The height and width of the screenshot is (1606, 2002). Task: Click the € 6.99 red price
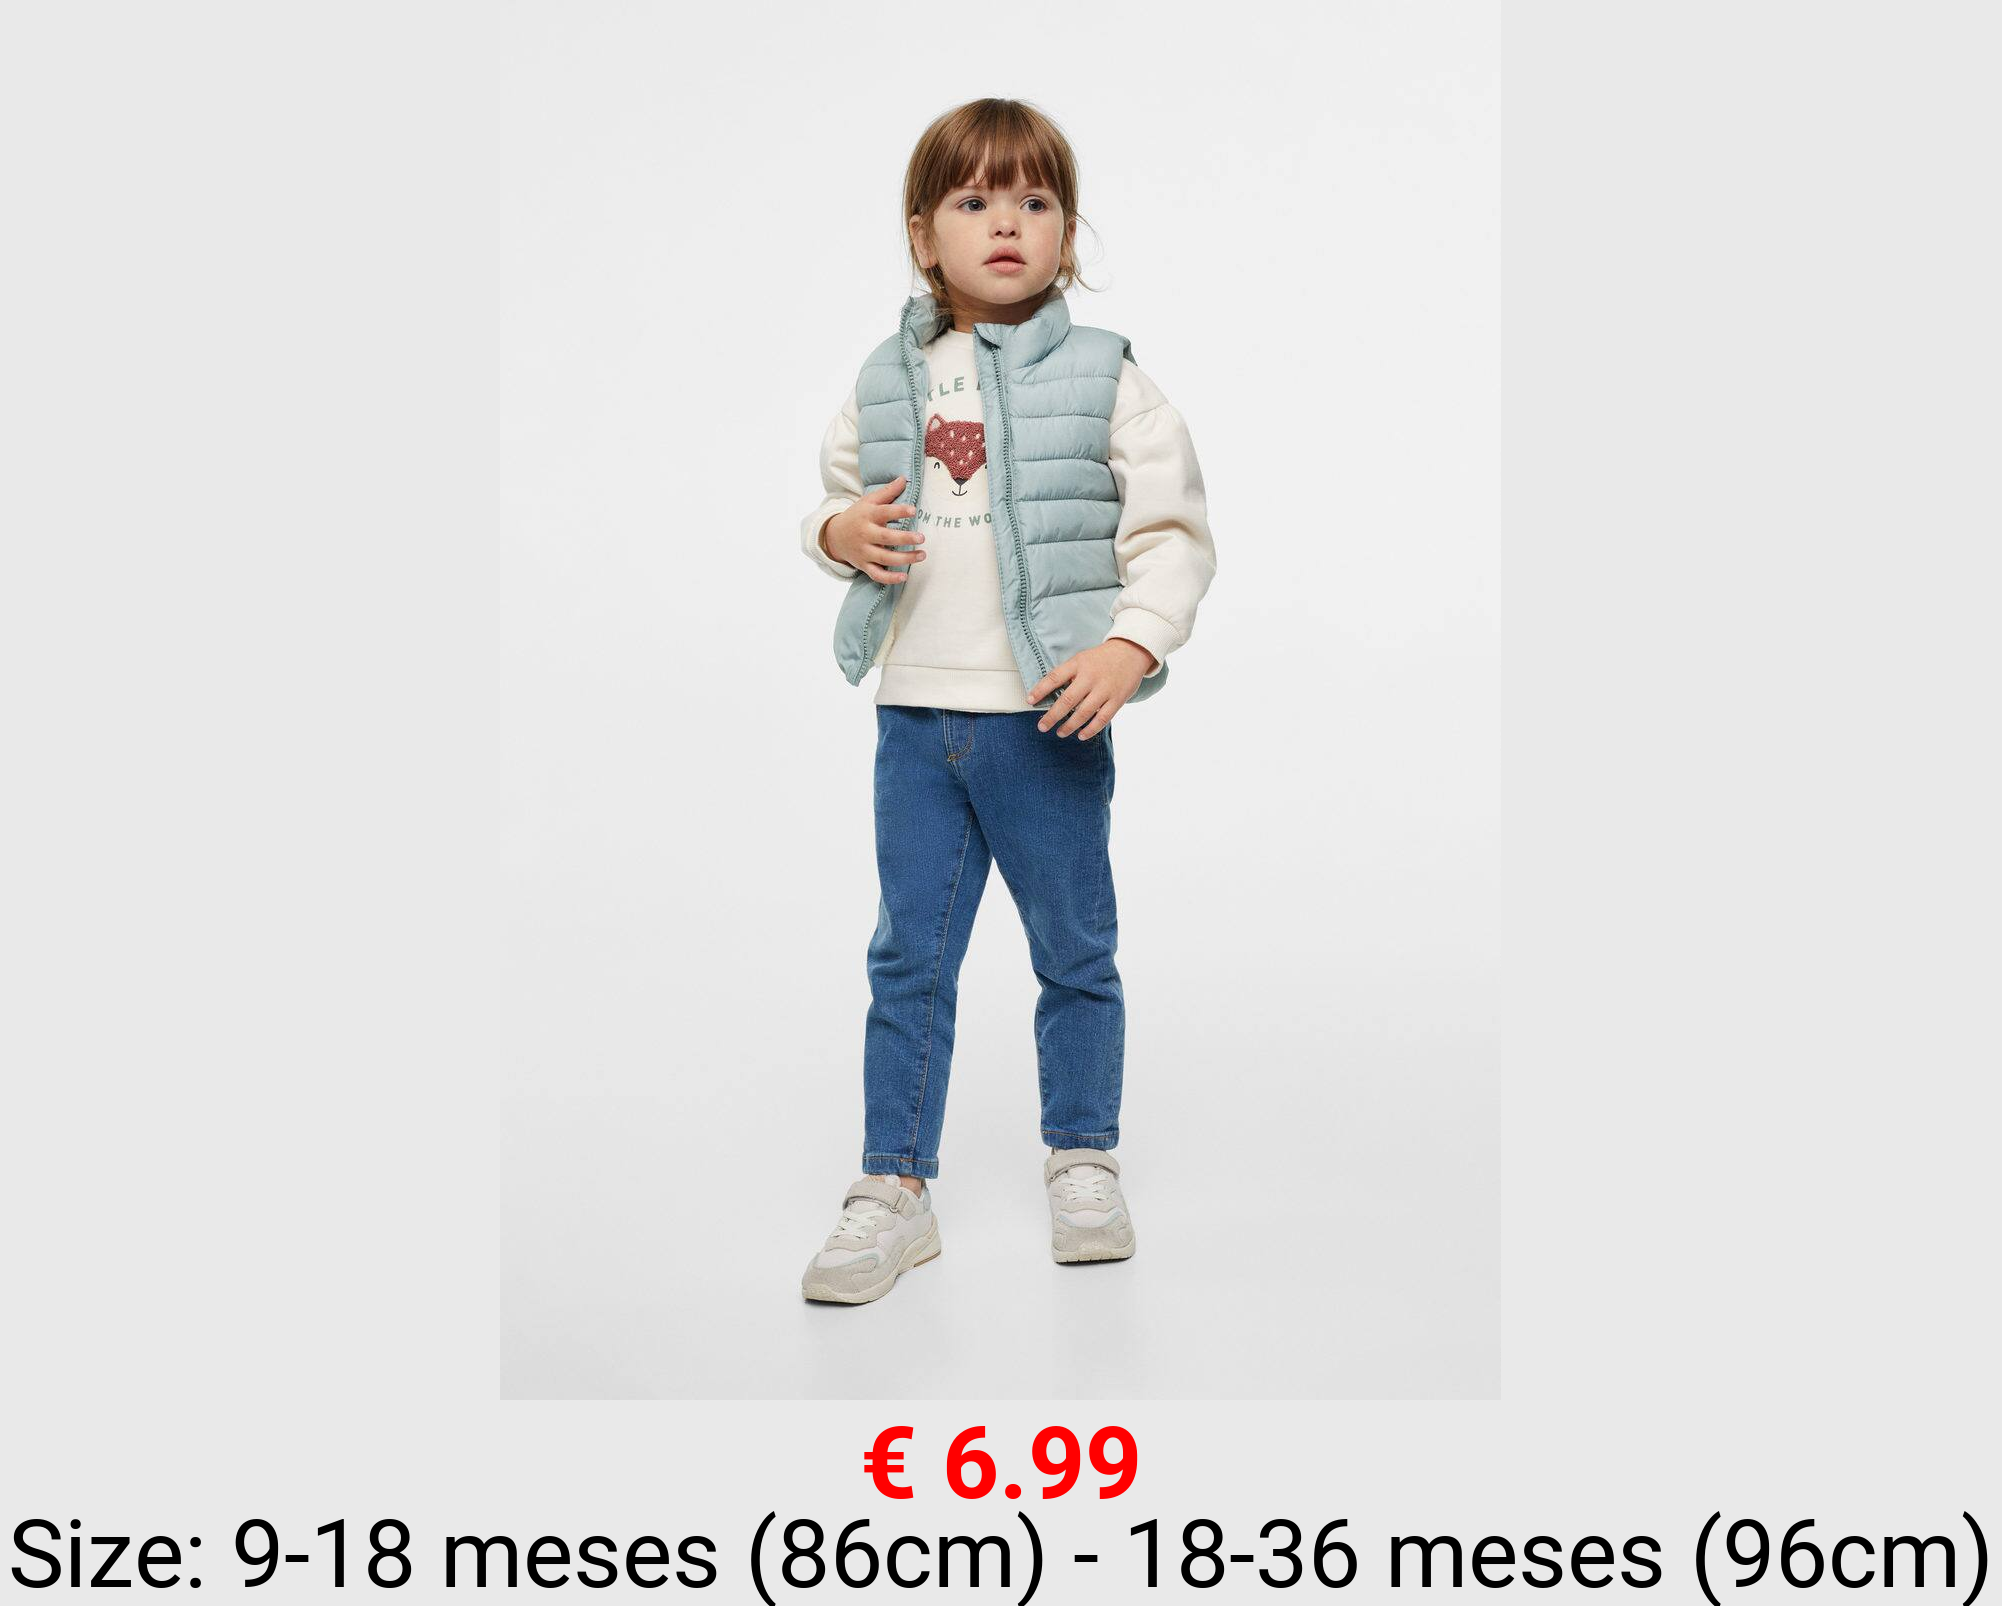(1001, 1465)
